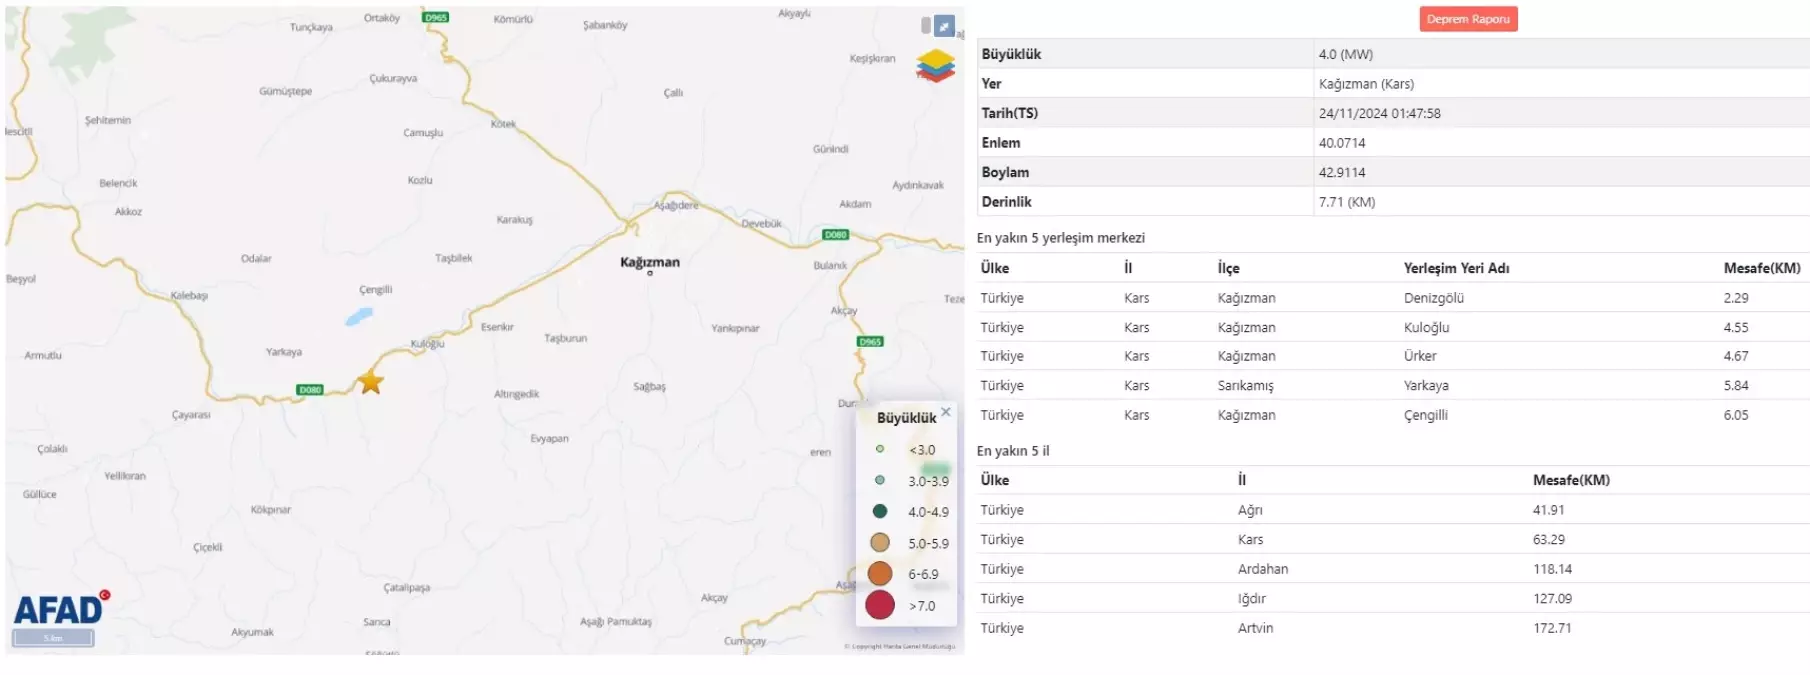Click the Denizgölü settlement row

(x=1433, y=298)
